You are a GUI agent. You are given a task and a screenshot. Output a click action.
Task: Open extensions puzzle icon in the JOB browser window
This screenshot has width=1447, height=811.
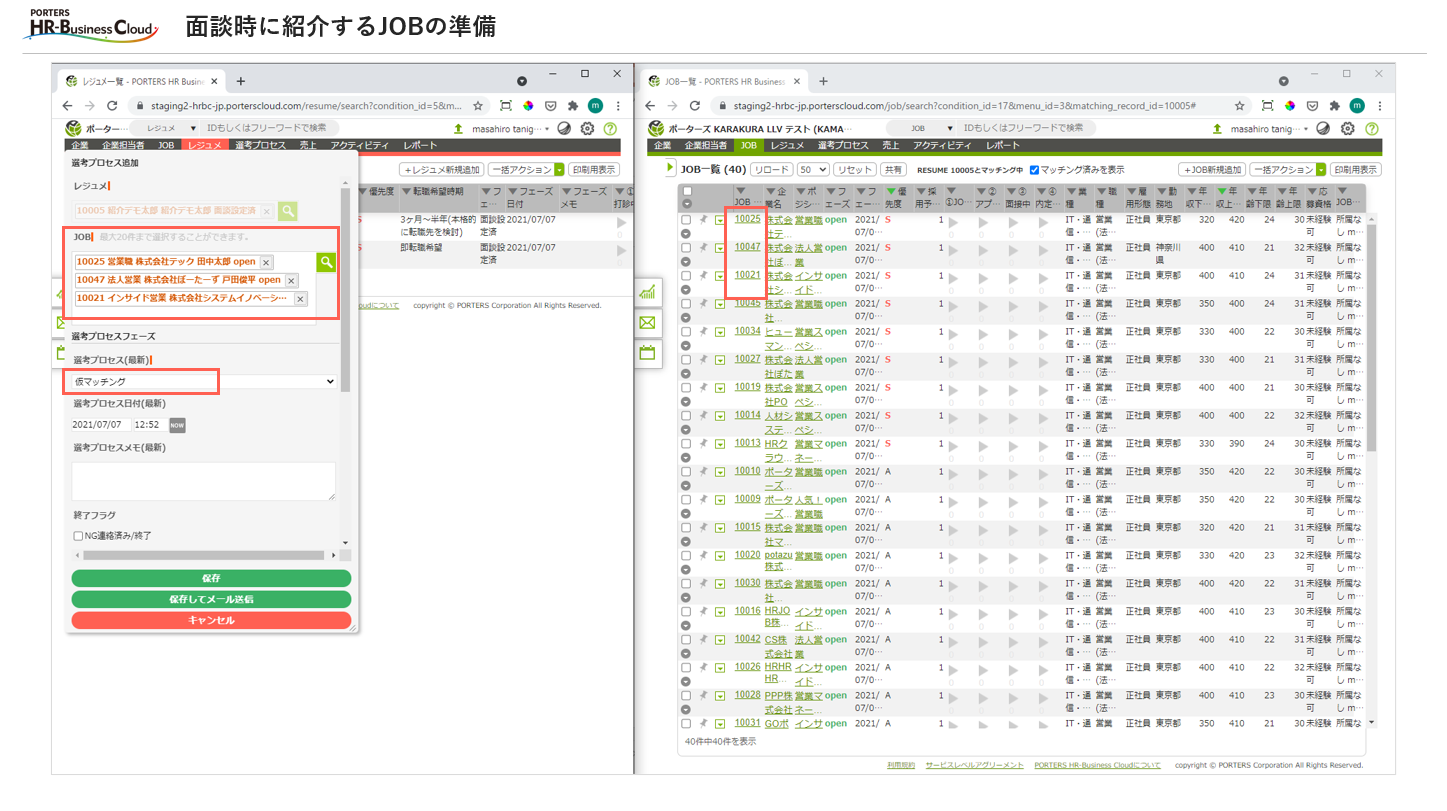click(x=1334, y=105)
